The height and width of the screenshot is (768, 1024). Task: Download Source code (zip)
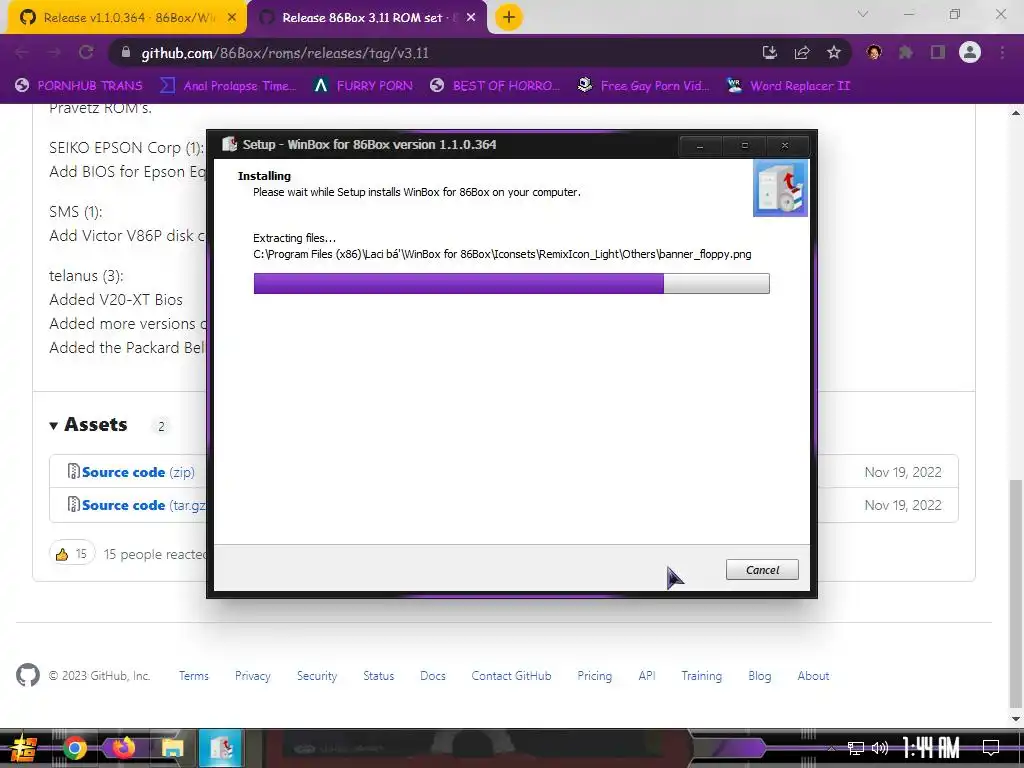coord(131,472)
